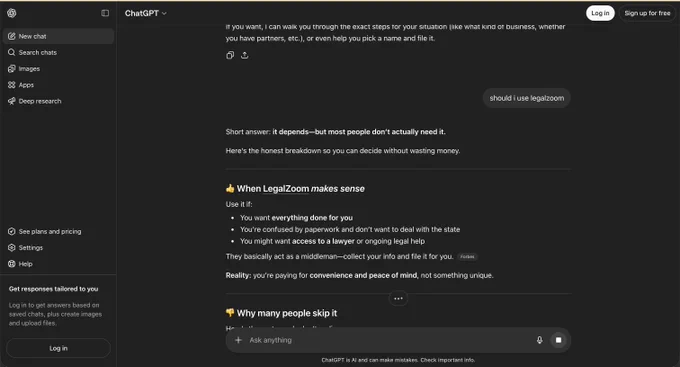Viewport: 680px width, 367px height.
Task: Click Sign up for free
Action: tap(647, 13)
